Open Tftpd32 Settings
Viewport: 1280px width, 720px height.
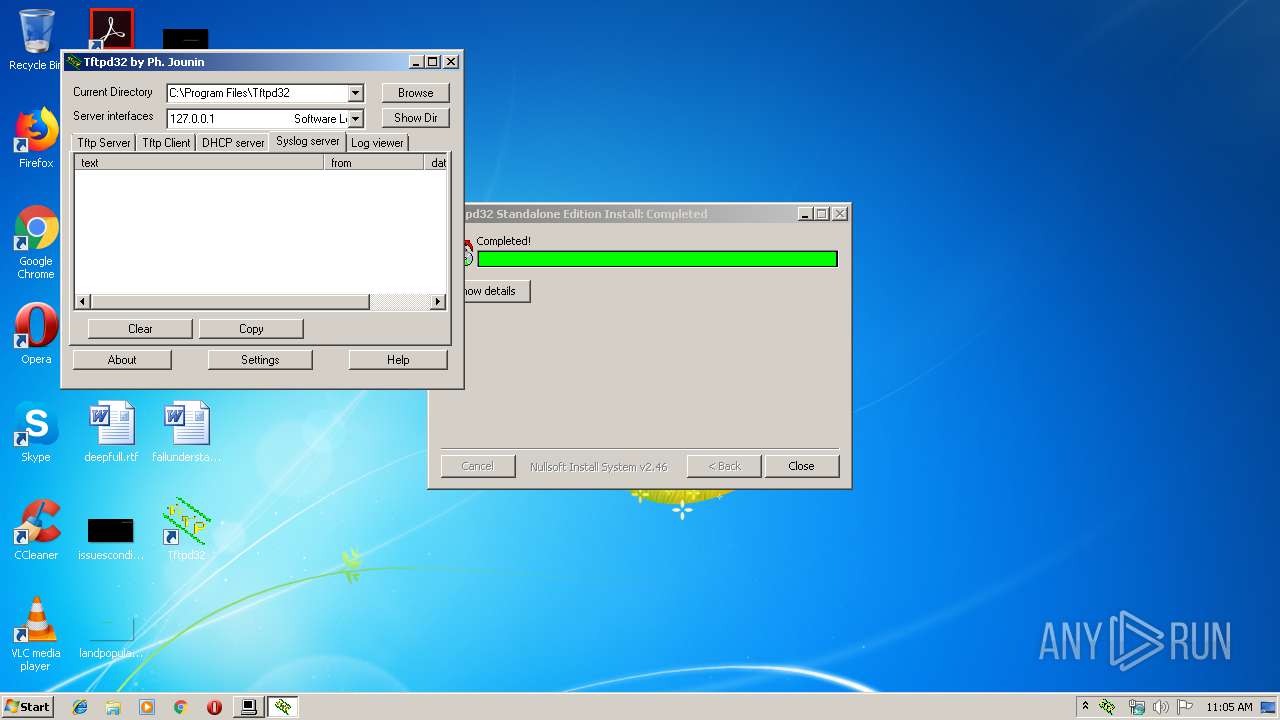tap(260, 360)
